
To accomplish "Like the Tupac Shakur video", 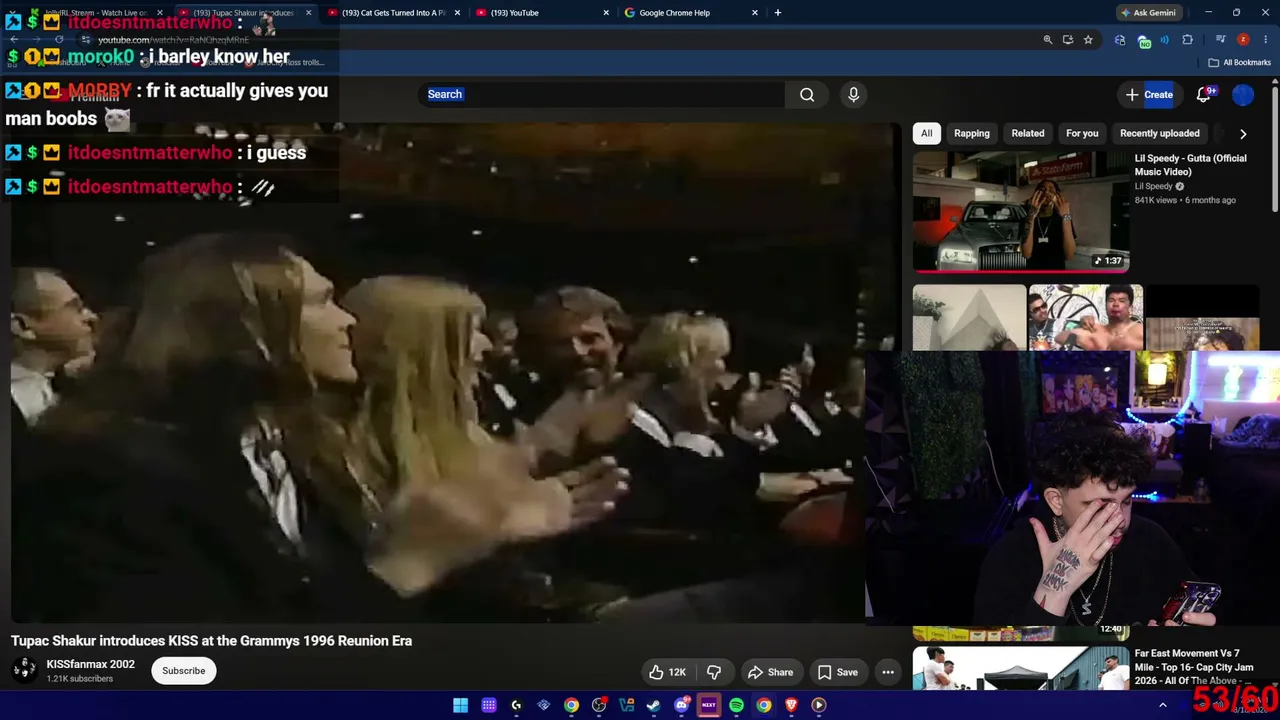I will coord(667,672).
